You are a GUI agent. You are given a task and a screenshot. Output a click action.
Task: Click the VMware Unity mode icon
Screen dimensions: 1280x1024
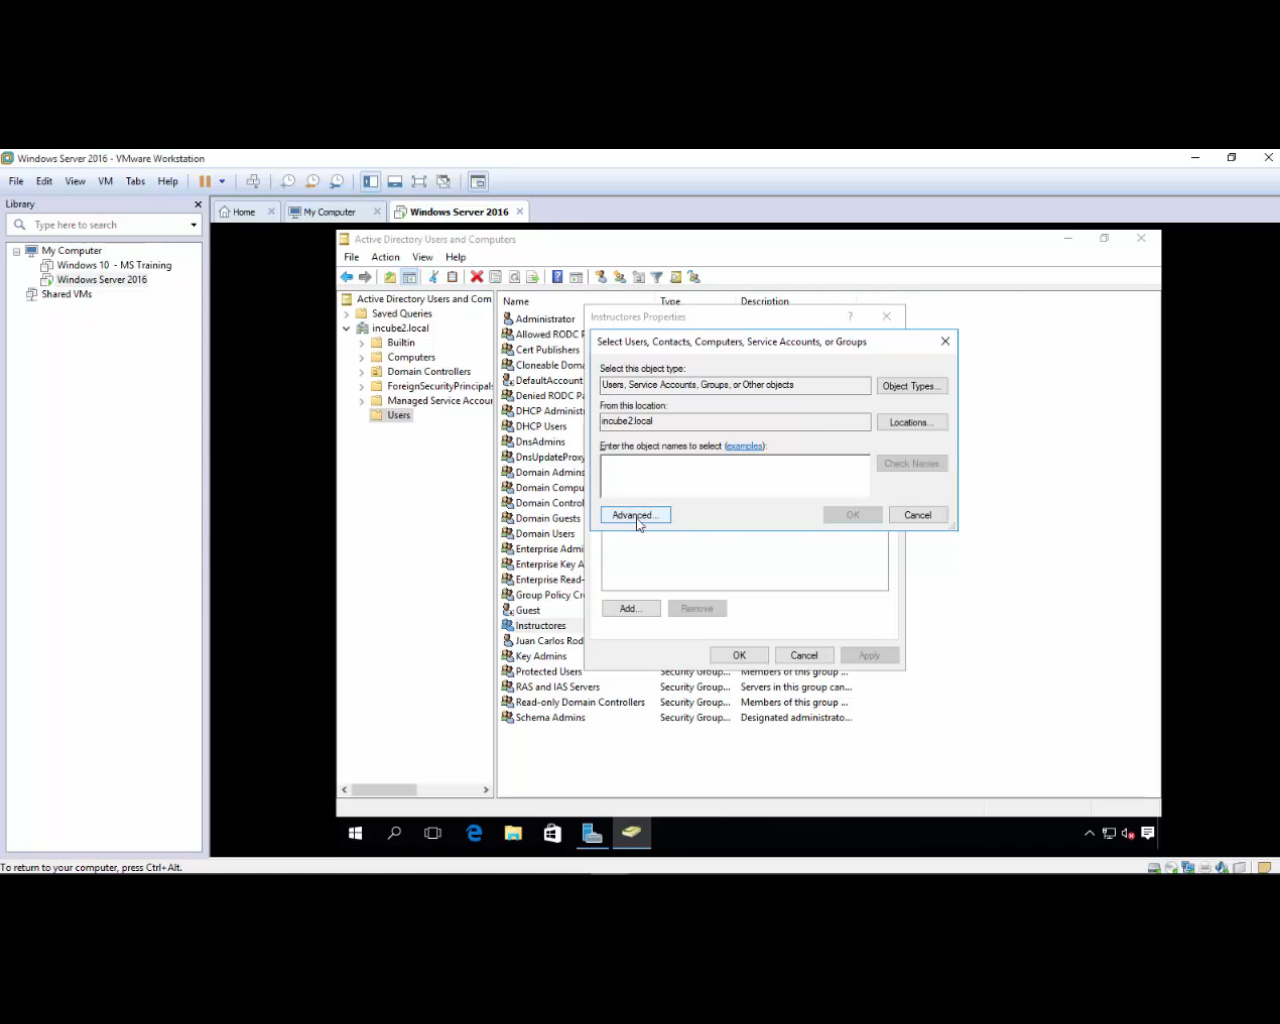[444, 181]
